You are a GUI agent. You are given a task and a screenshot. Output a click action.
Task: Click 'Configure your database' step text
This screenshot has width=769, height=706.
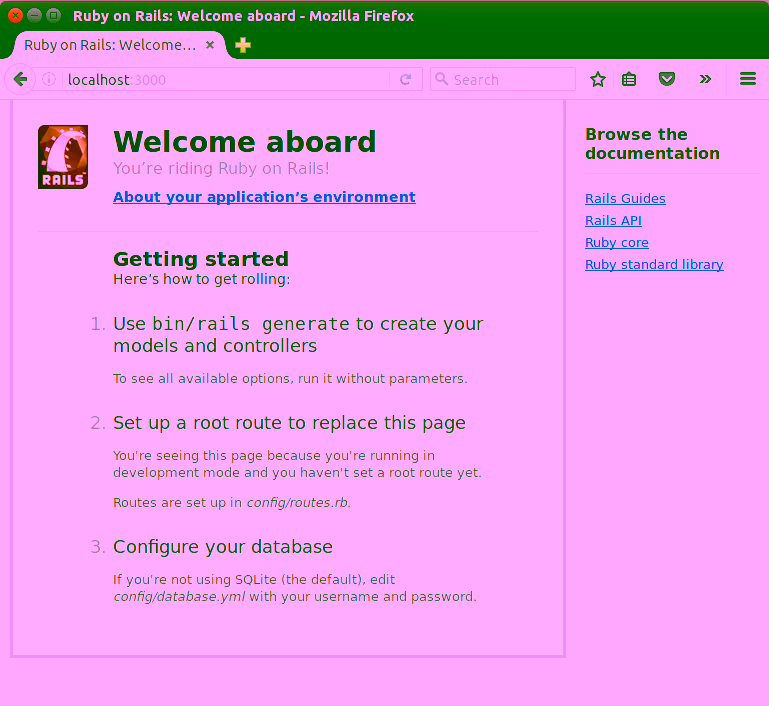[223, 547]
